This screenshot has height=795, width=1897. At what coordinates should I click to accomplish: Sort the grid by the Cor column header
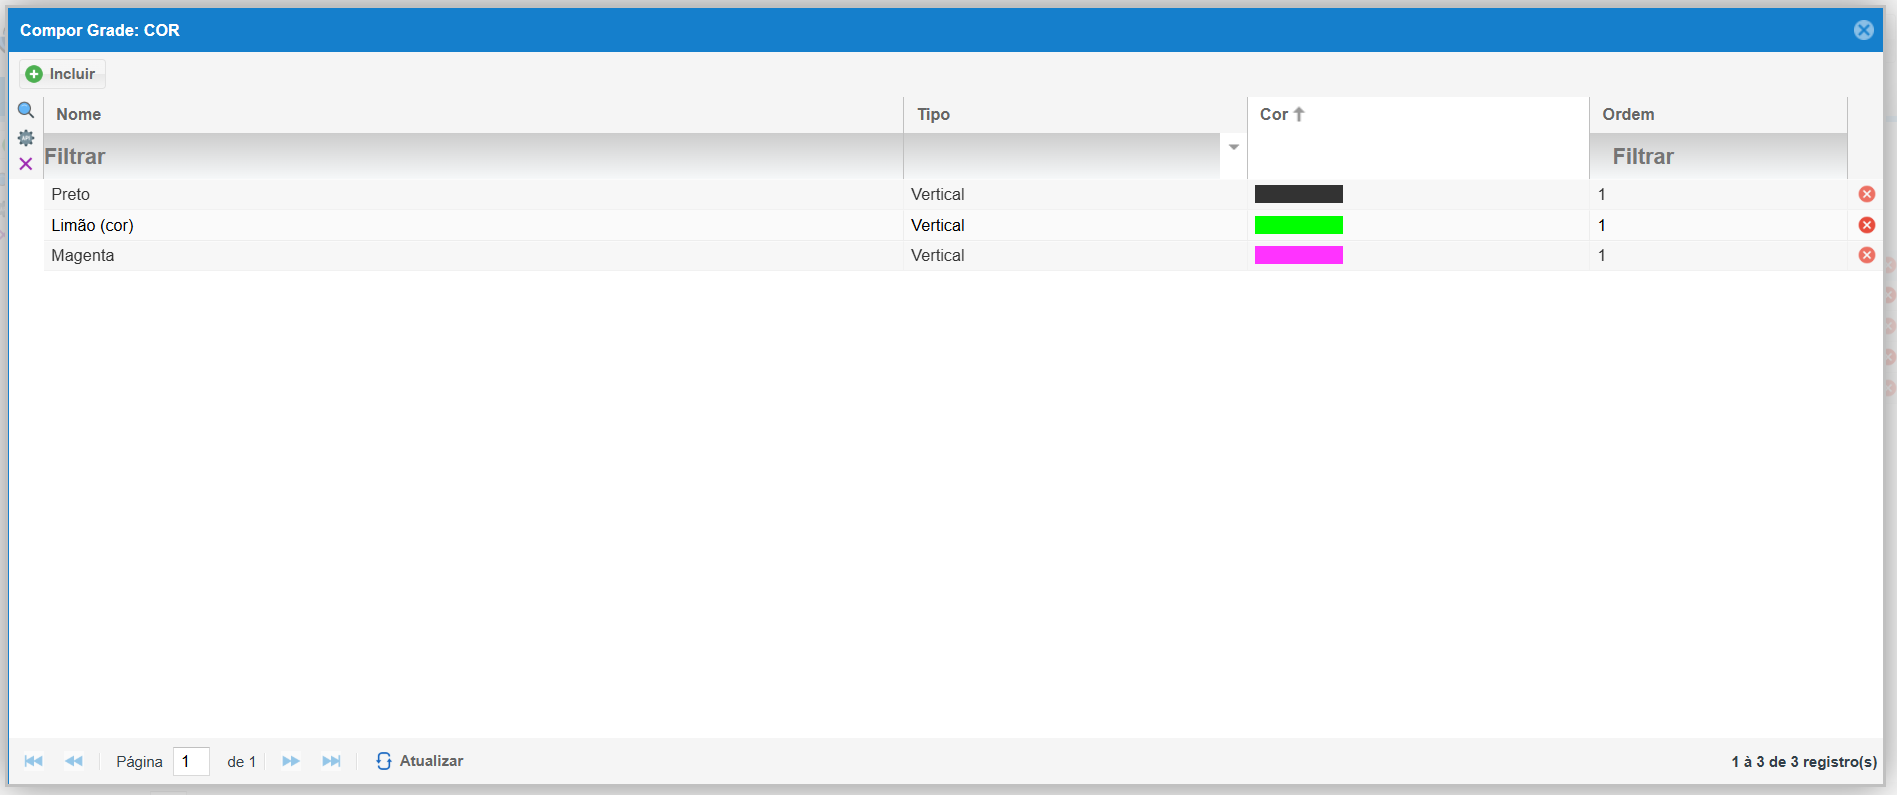[x=1275, y=114]
